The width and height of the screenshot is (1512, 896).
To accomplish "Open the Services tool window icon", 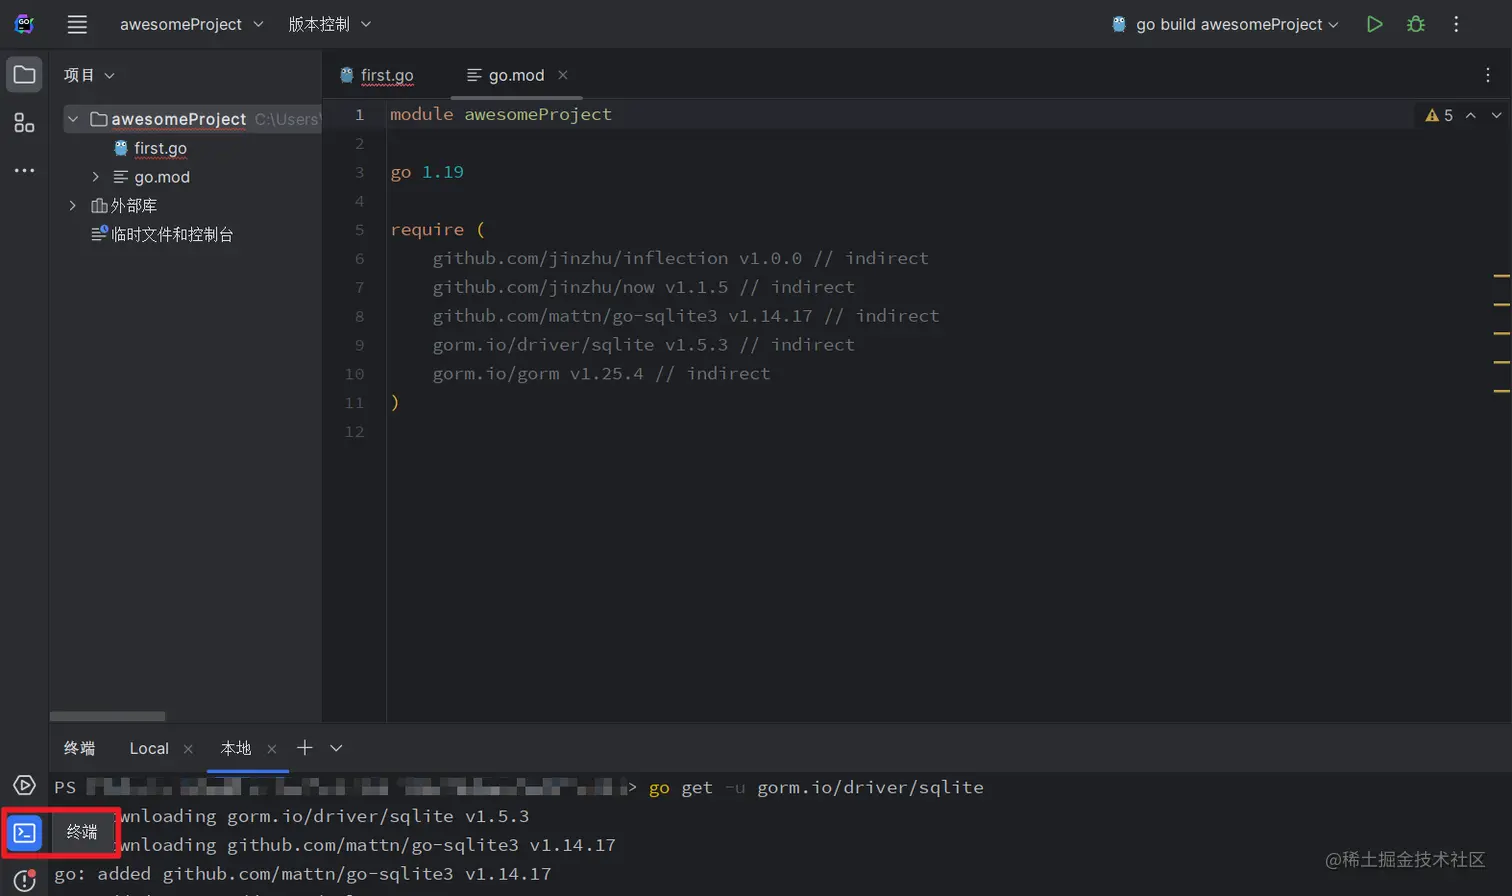I will click(x=24, y=785).
